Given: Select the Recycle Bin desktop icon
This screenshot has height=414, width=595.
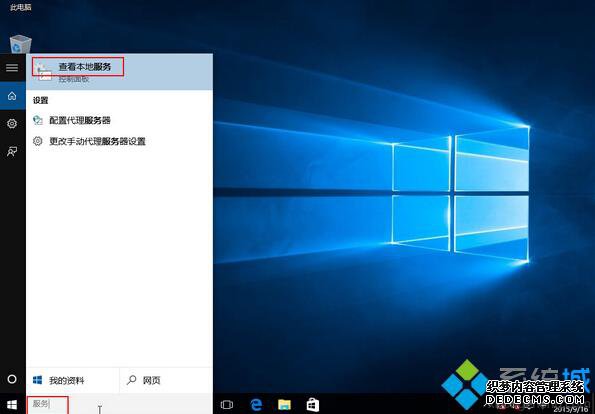Looking at the screenshot, I should pyautogui.click(x=20, y=44).
